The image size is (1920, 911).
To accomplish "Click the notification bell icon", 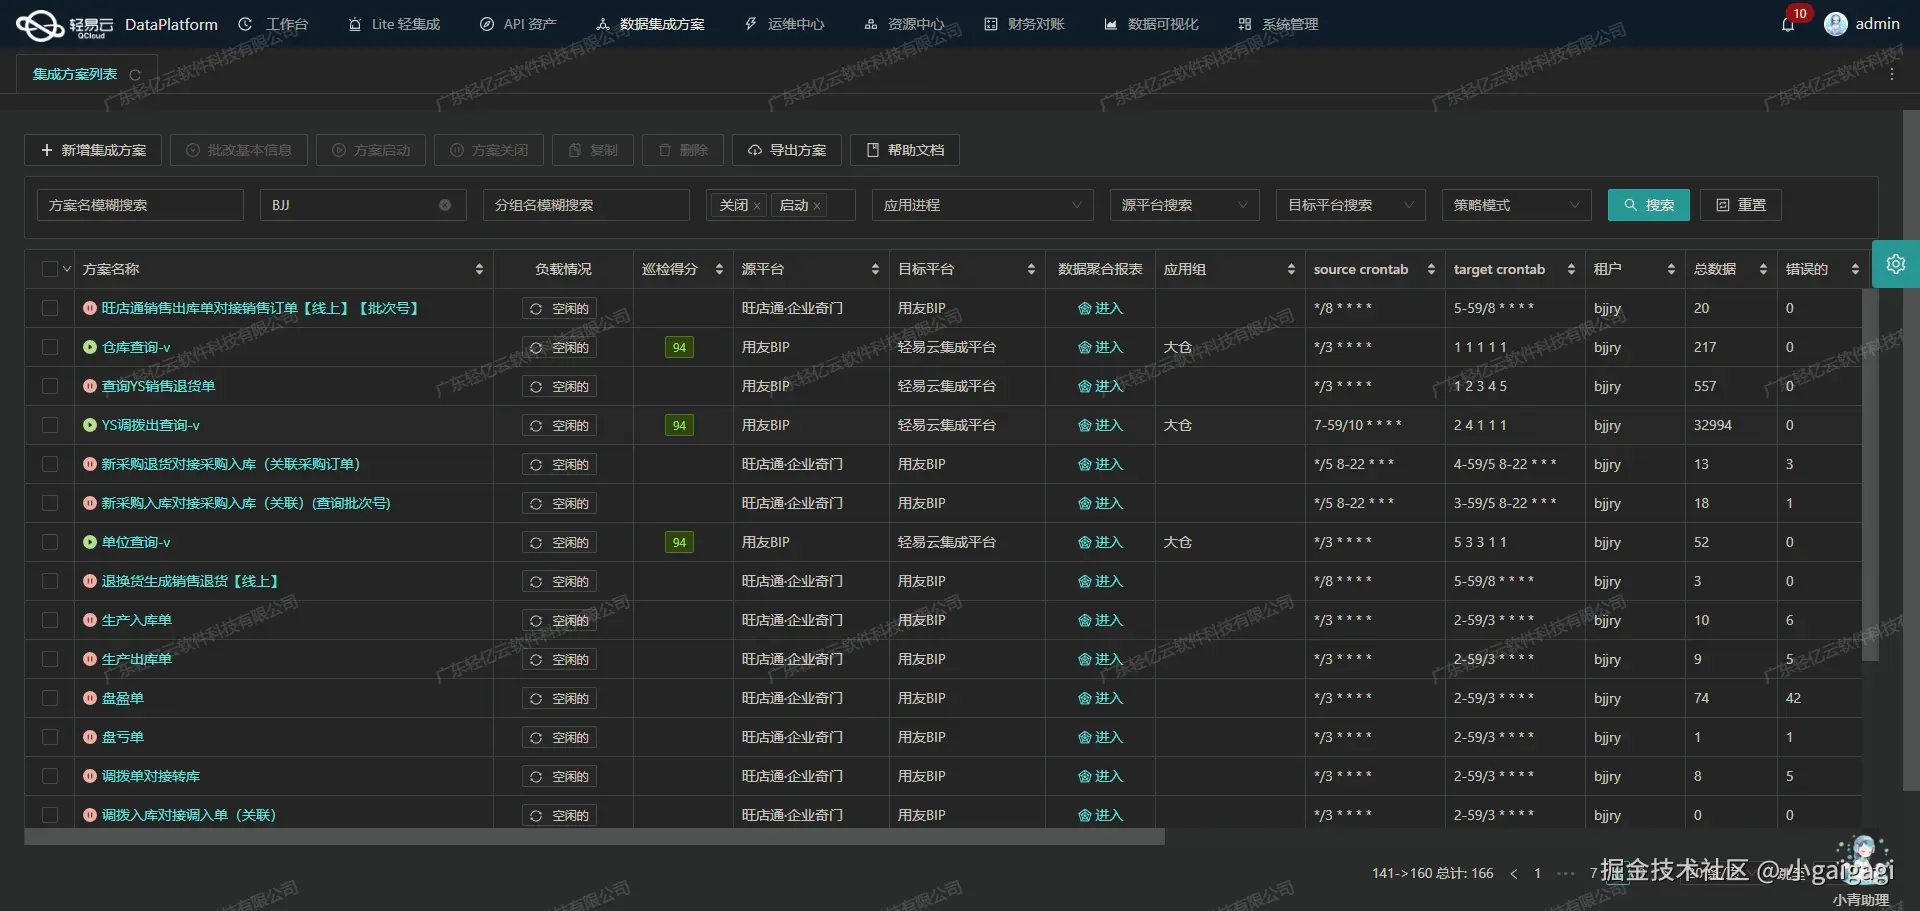I will click(x=1786, y=24).
